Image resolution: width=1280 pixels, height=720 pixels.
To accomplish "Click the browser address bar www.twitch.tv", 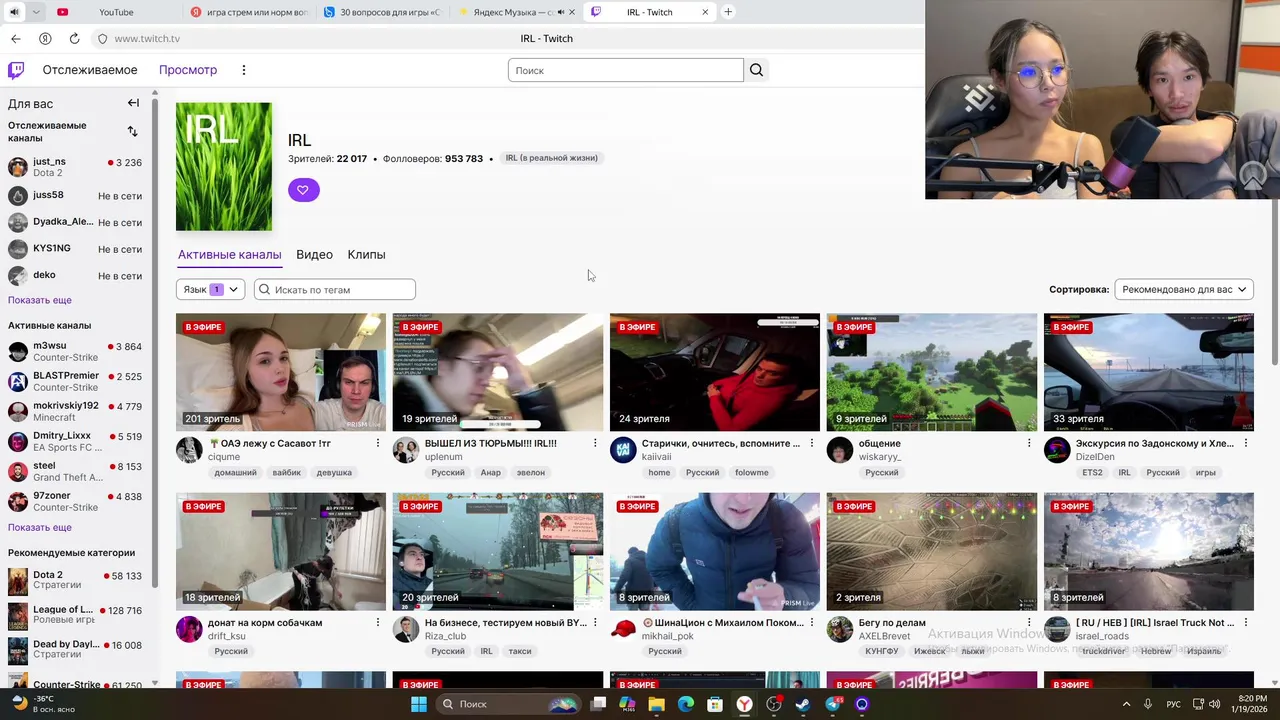I will (x=147, y=38).
